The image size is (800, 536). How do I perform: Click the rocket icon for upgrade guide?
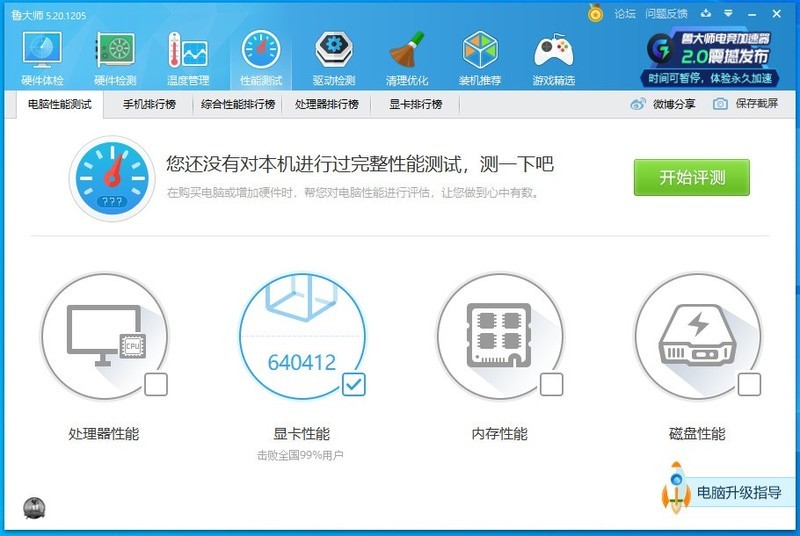click(x=676, y=488)
